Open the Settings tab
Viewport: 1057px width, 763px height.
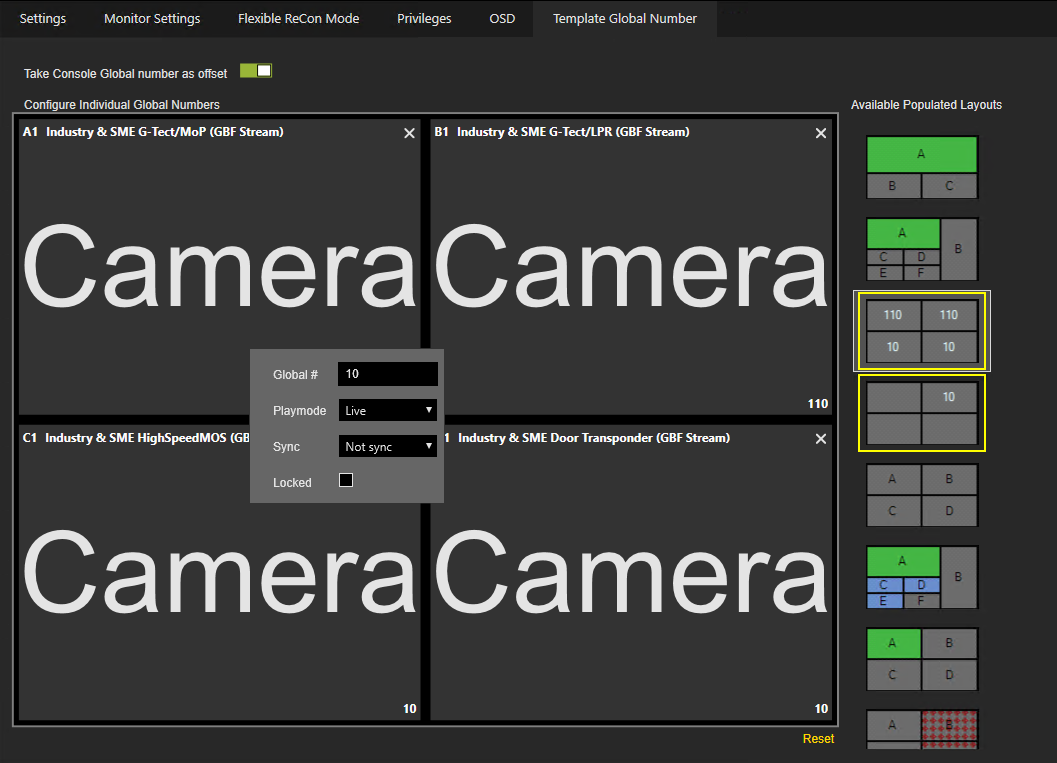point(43,18)
